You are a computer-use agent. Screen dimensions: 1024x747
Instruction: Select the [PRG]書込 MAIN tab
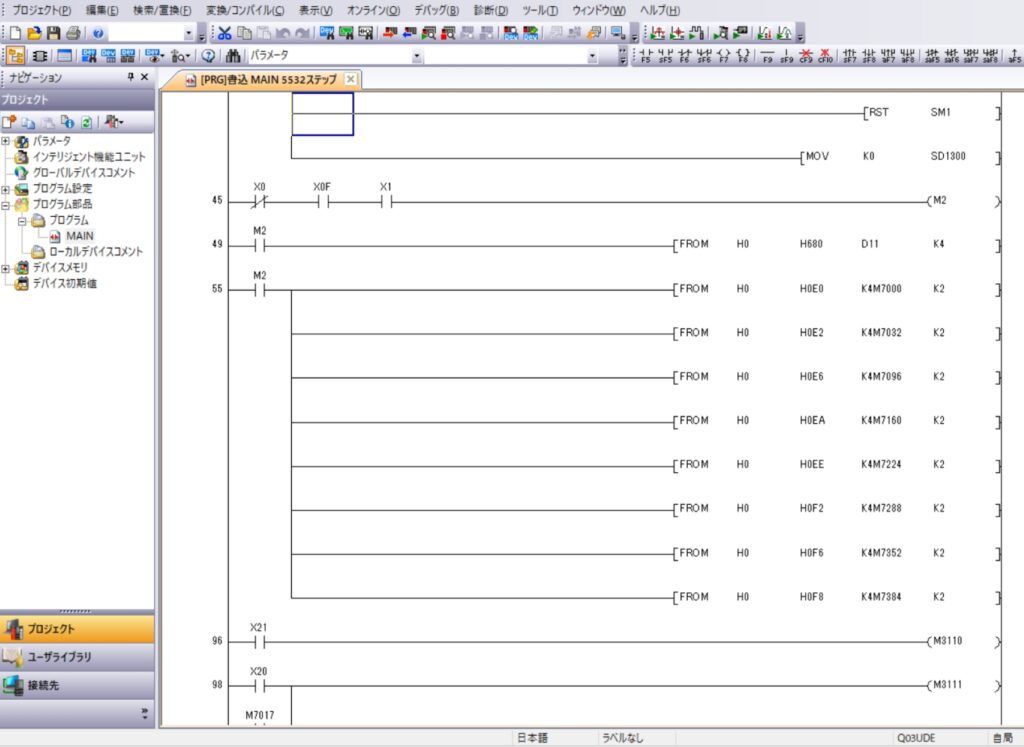(x=267, y=80)
